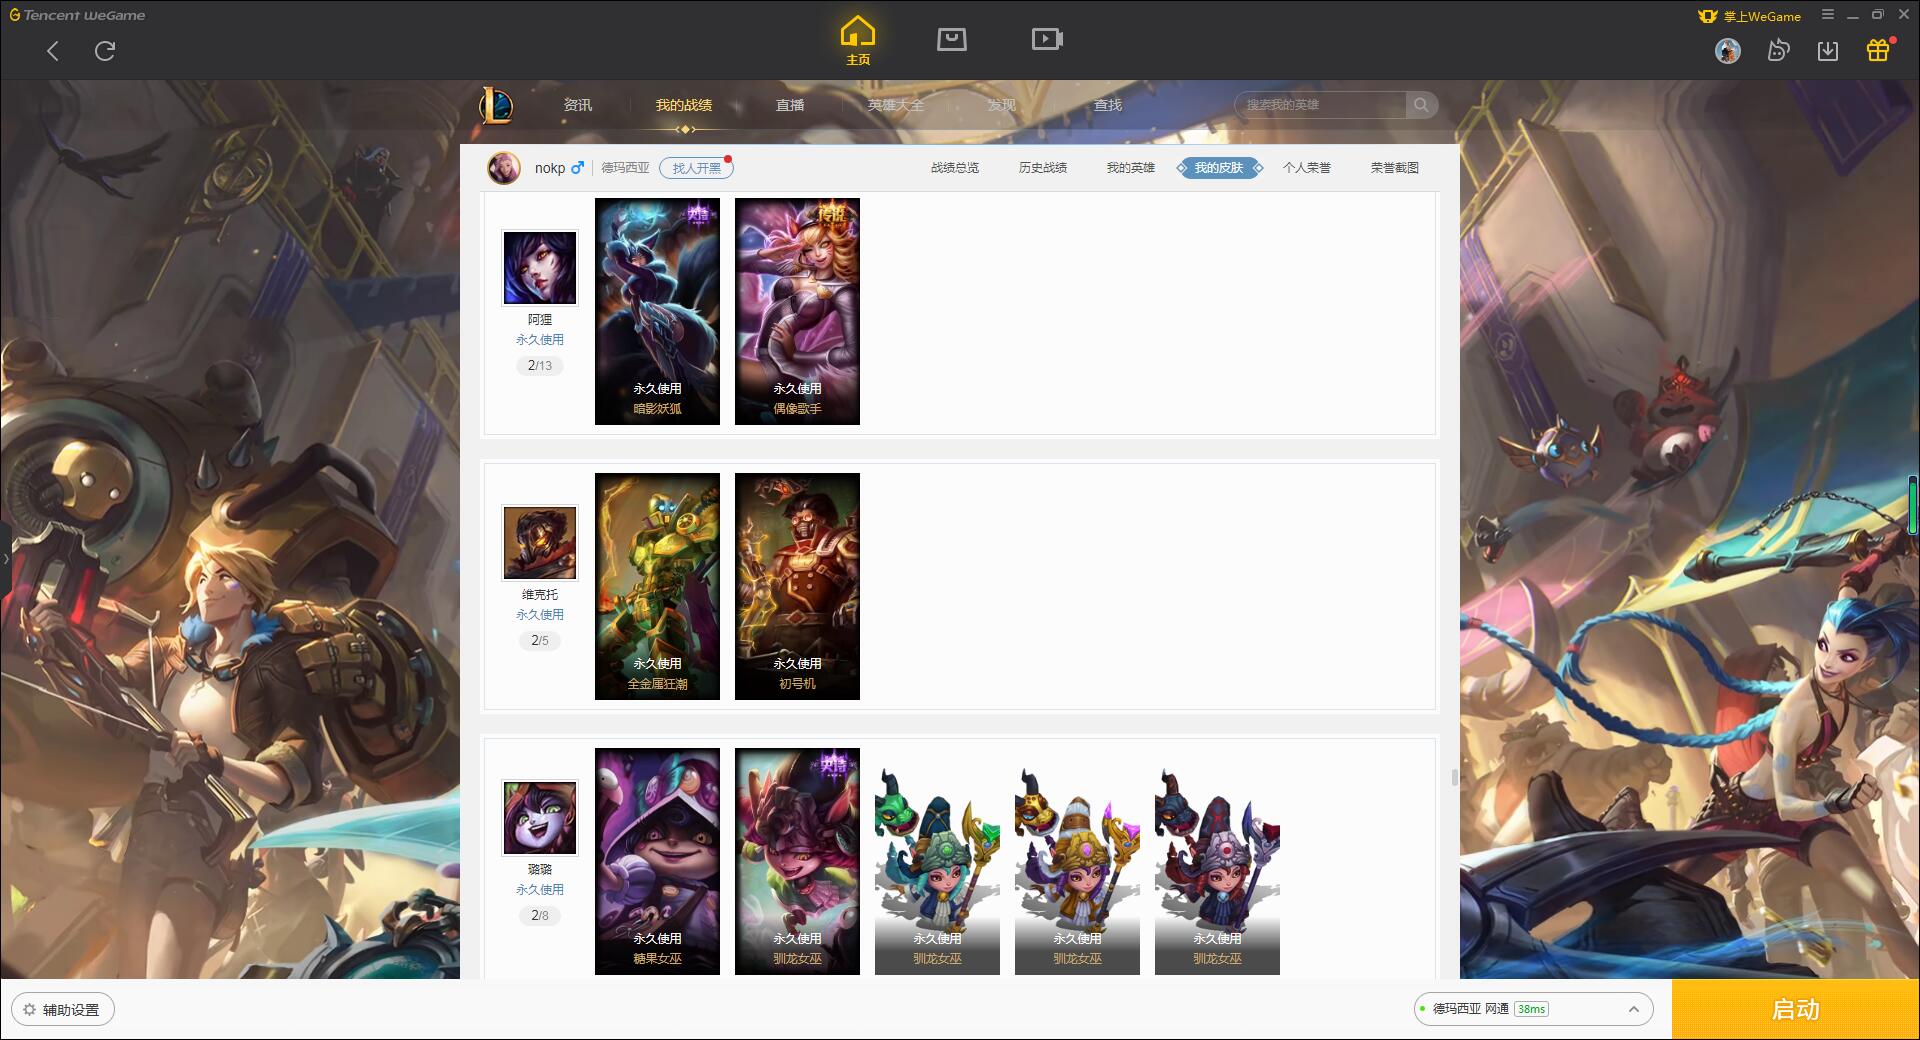
Task: Open the 暗影妖狐 skin card
Action: [x=657, y=311]
